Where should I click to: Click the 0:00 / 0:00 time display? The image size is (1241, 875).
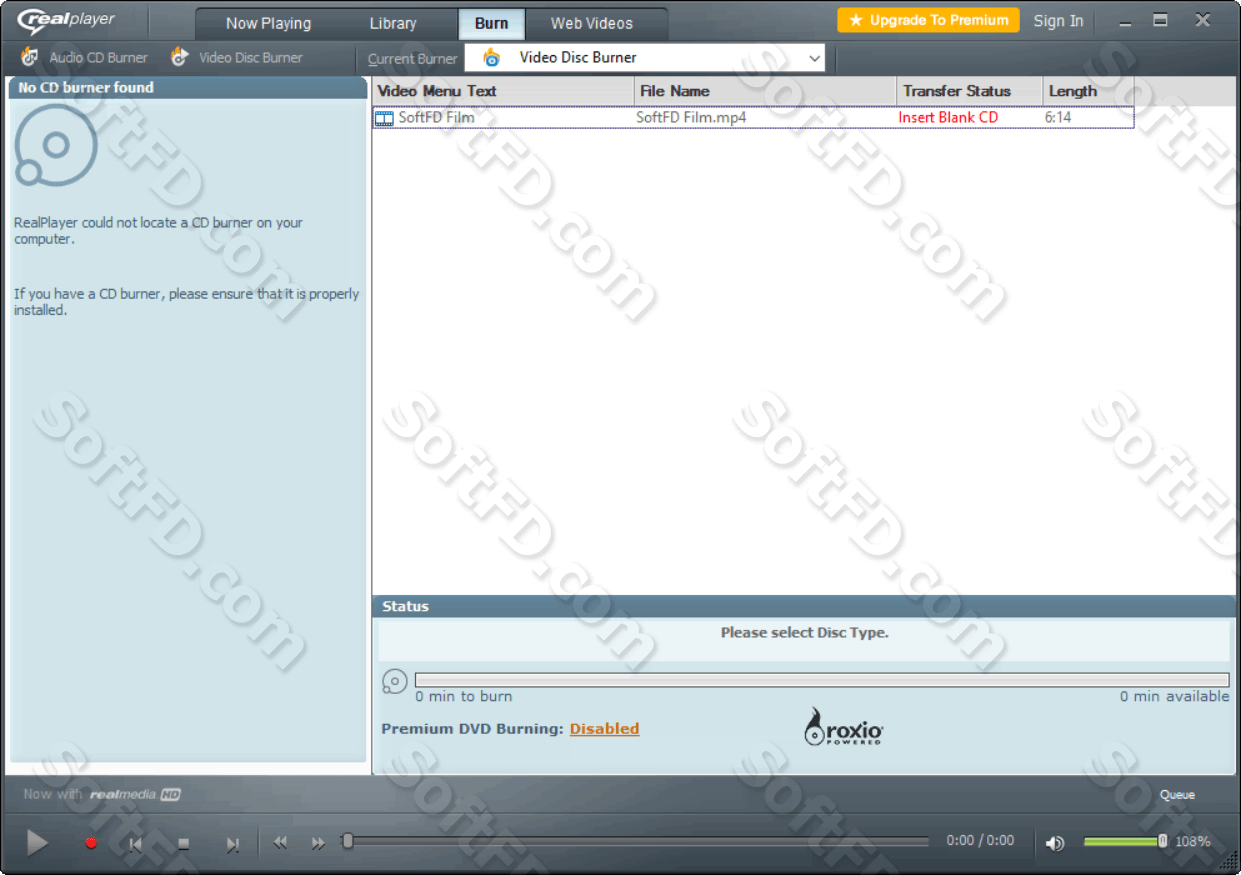coord(980,841)
